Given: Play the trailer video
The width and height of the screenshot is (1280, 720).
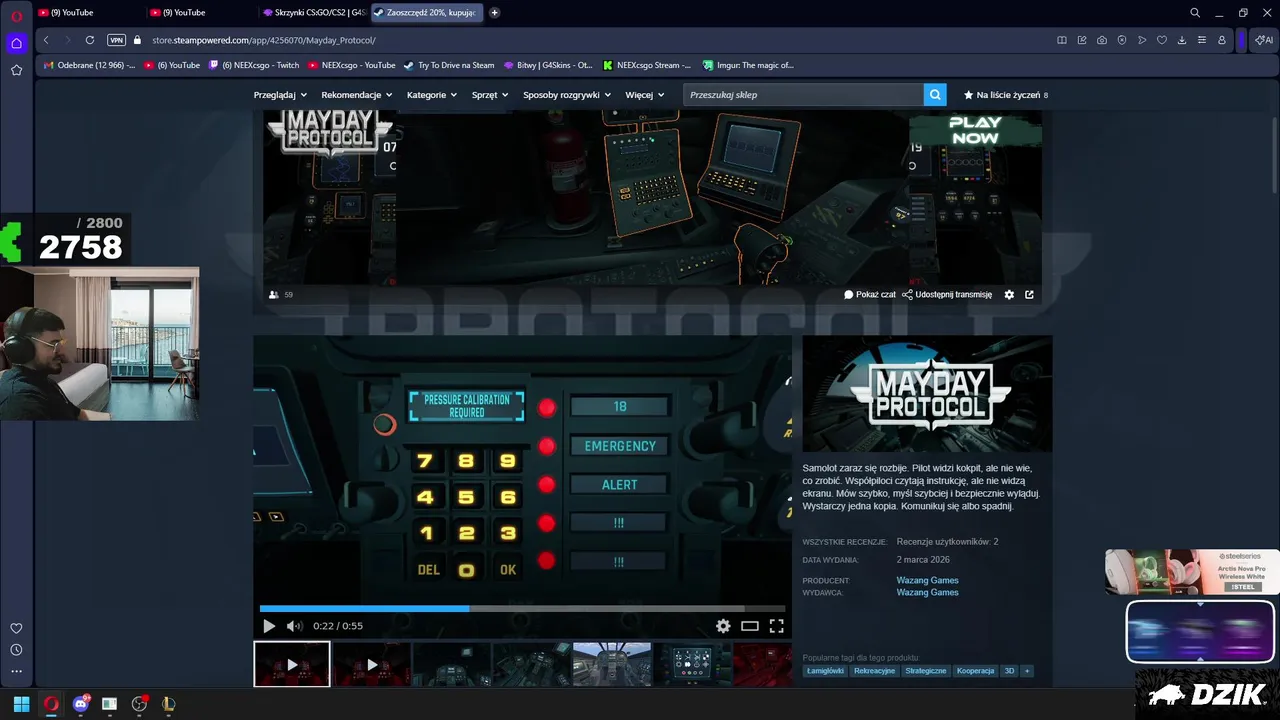Looking at the screenshot, I should coord(269,626).
